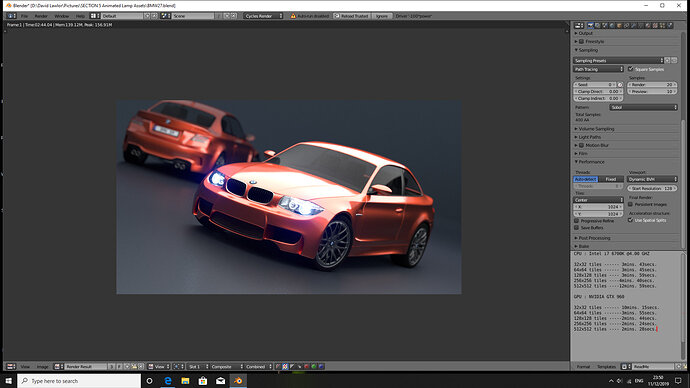Open the Path Tracing integrator dropdown

(x=598, y=69)
